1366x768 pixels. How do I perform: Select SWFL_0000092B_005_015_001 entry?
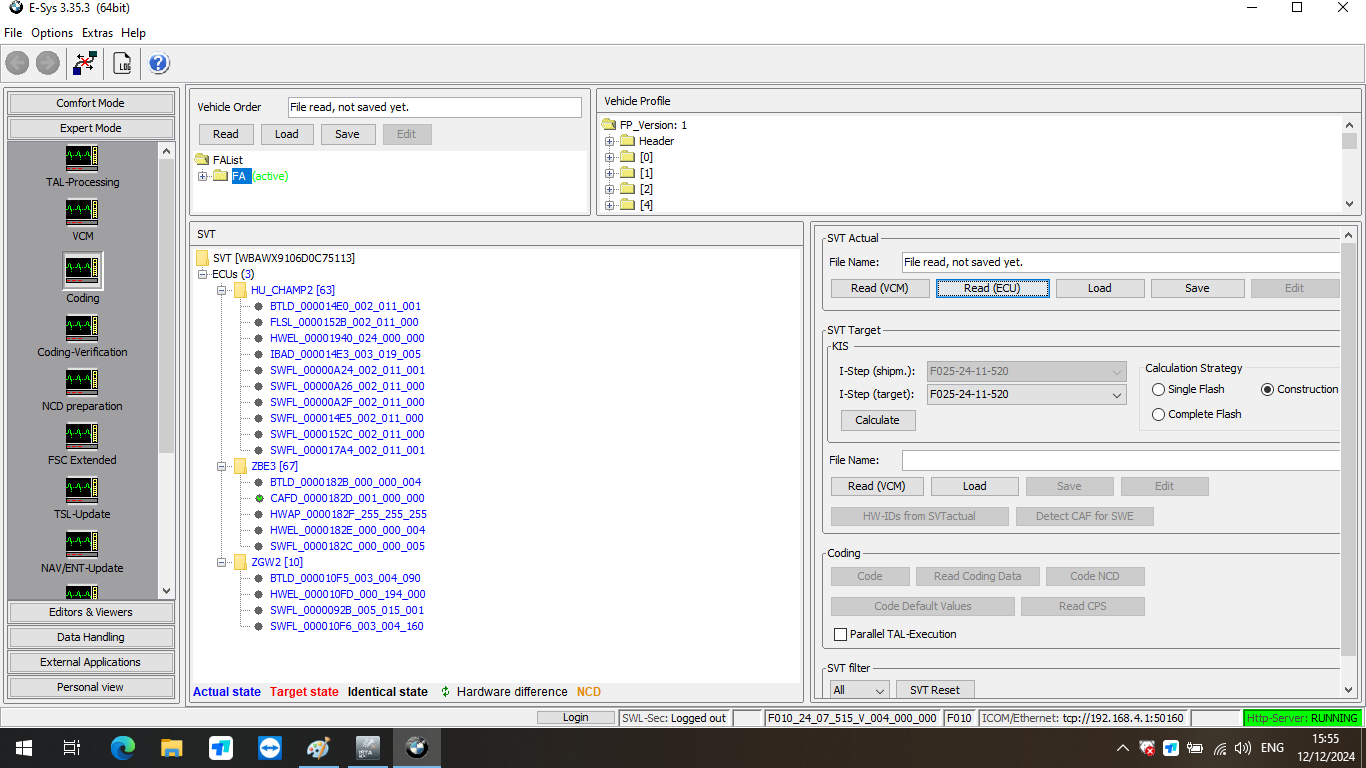pos(347,610)
